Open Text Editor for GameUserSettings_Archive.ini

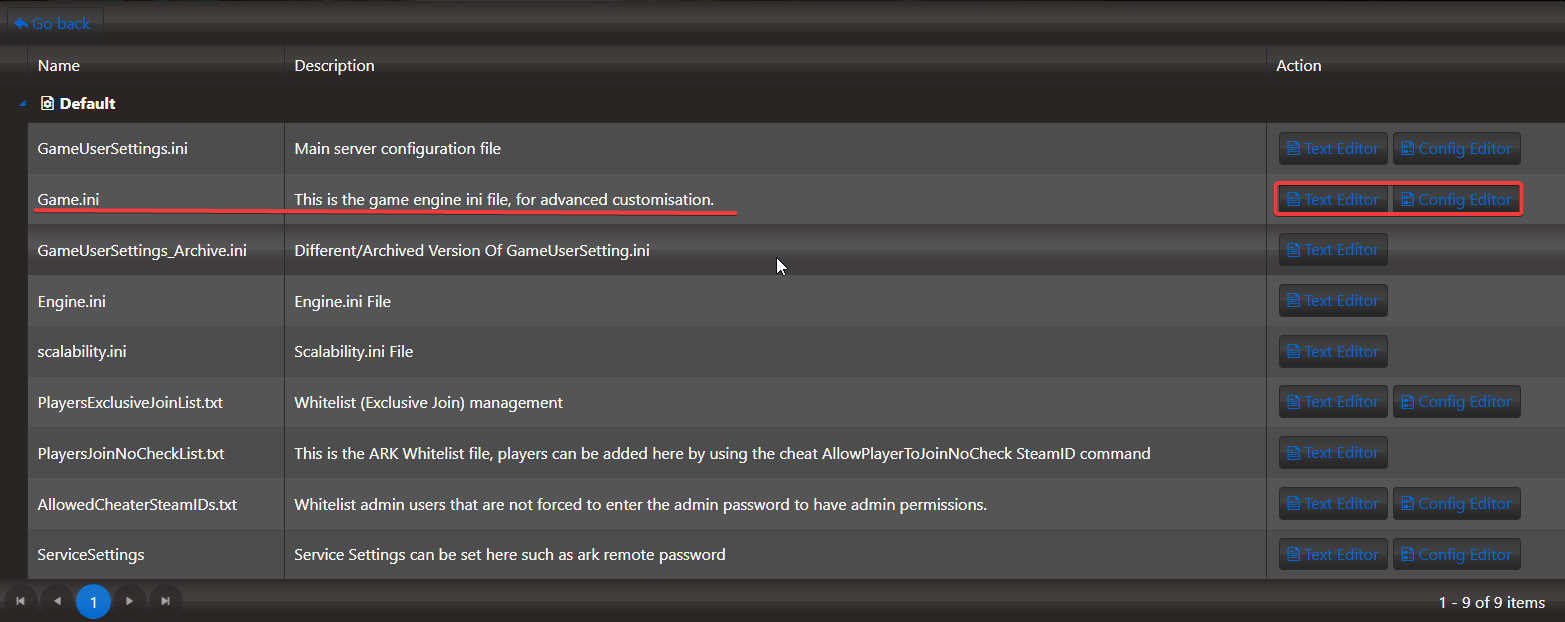pos(1333,250)
